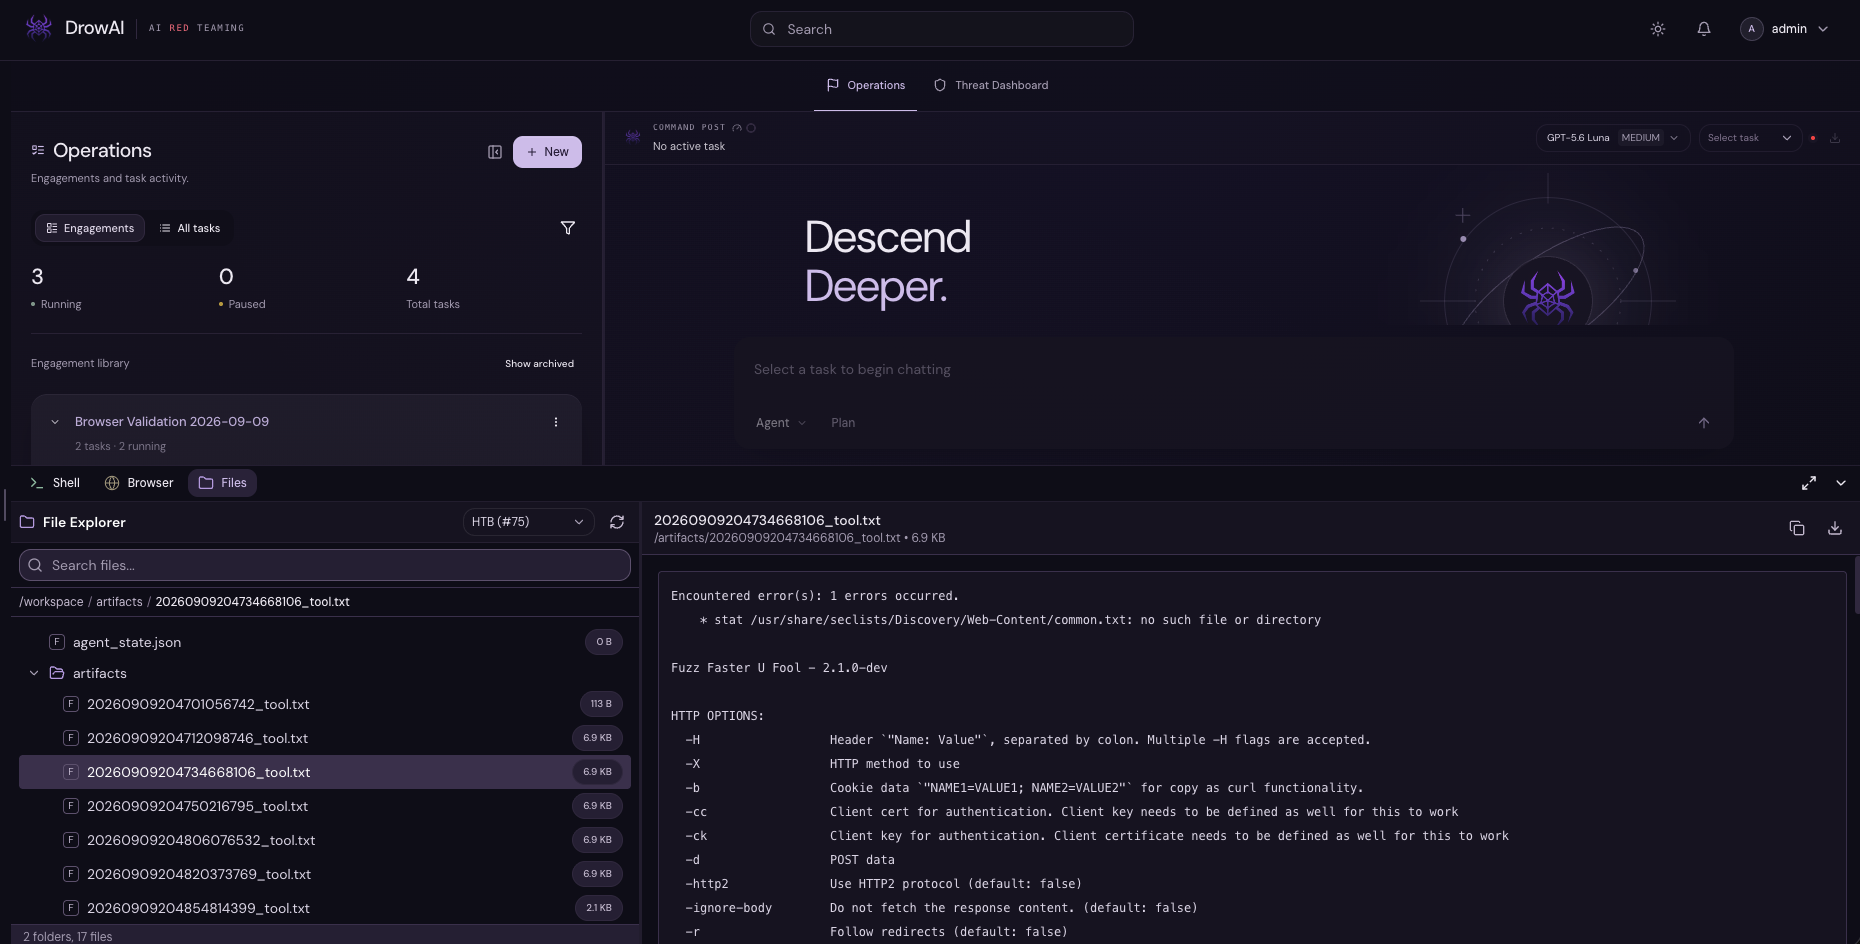
Task: Click Show archived link
Action: point(539,364)
